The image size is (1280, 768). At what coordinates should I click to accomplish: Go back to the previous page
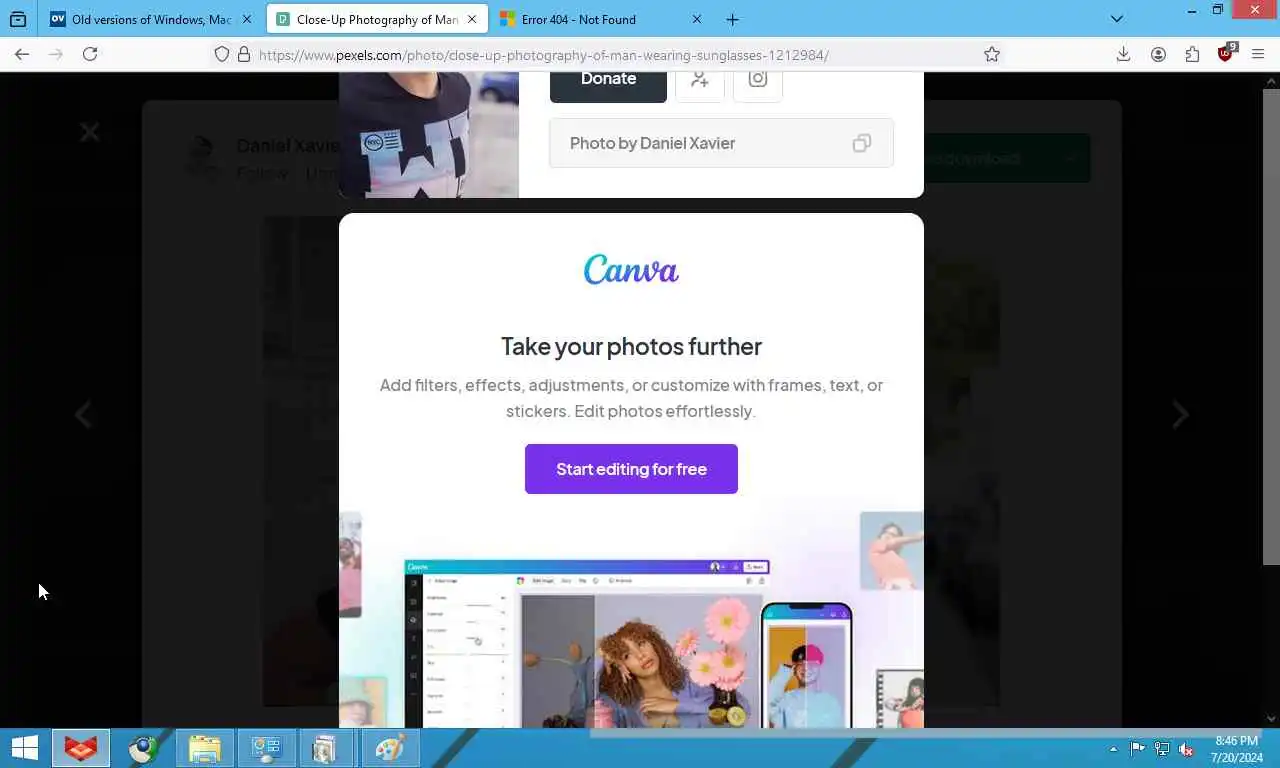(x=22, y=54)
